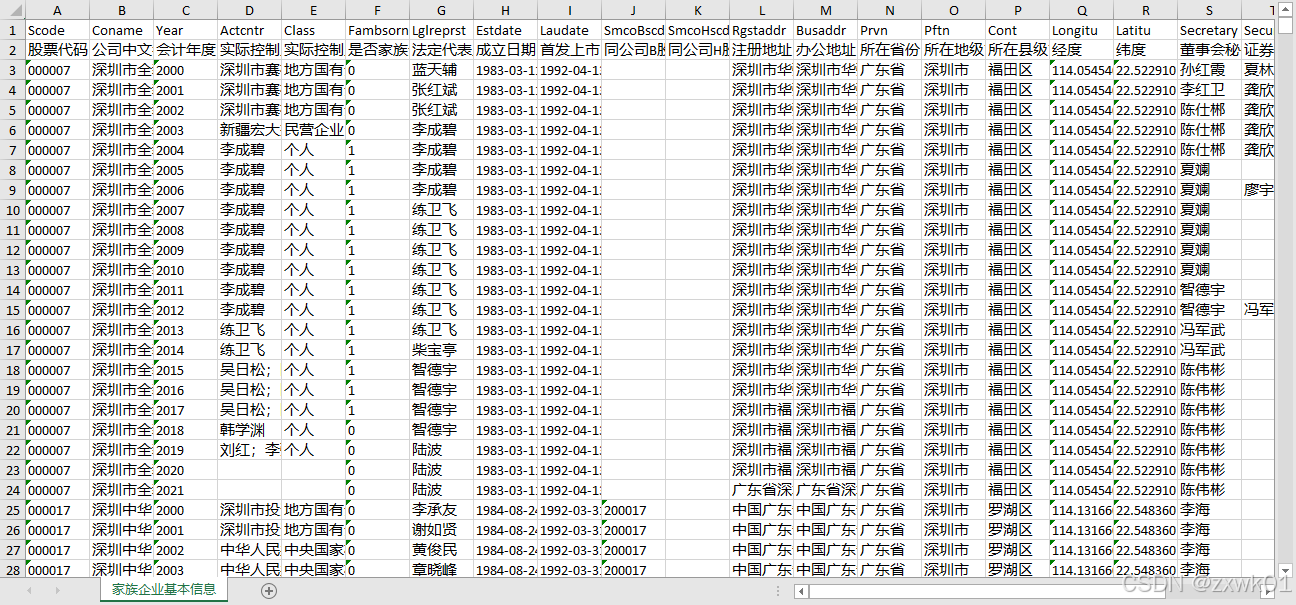Screen dimensions: 1296x605
Task: Select column A header
Action: coord(57,10)
